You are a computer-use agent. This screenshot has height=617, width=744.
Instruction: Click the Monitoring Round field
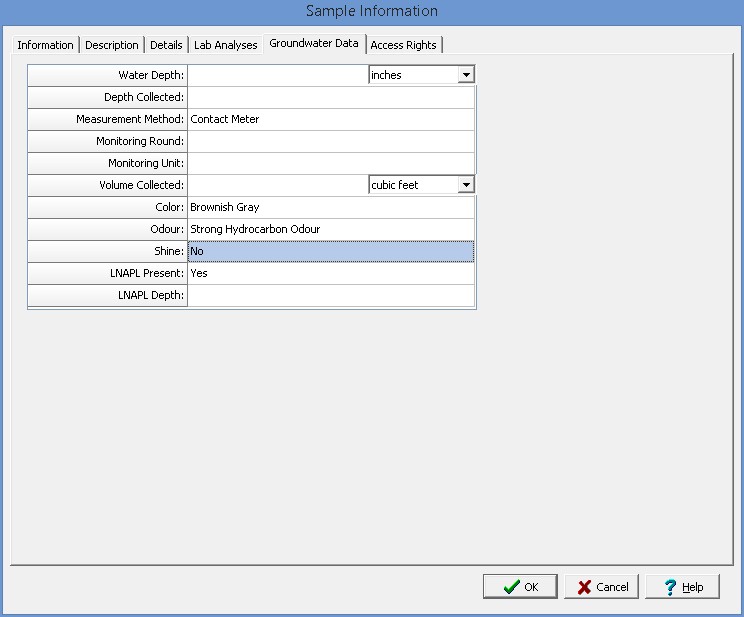coord(330,141)
